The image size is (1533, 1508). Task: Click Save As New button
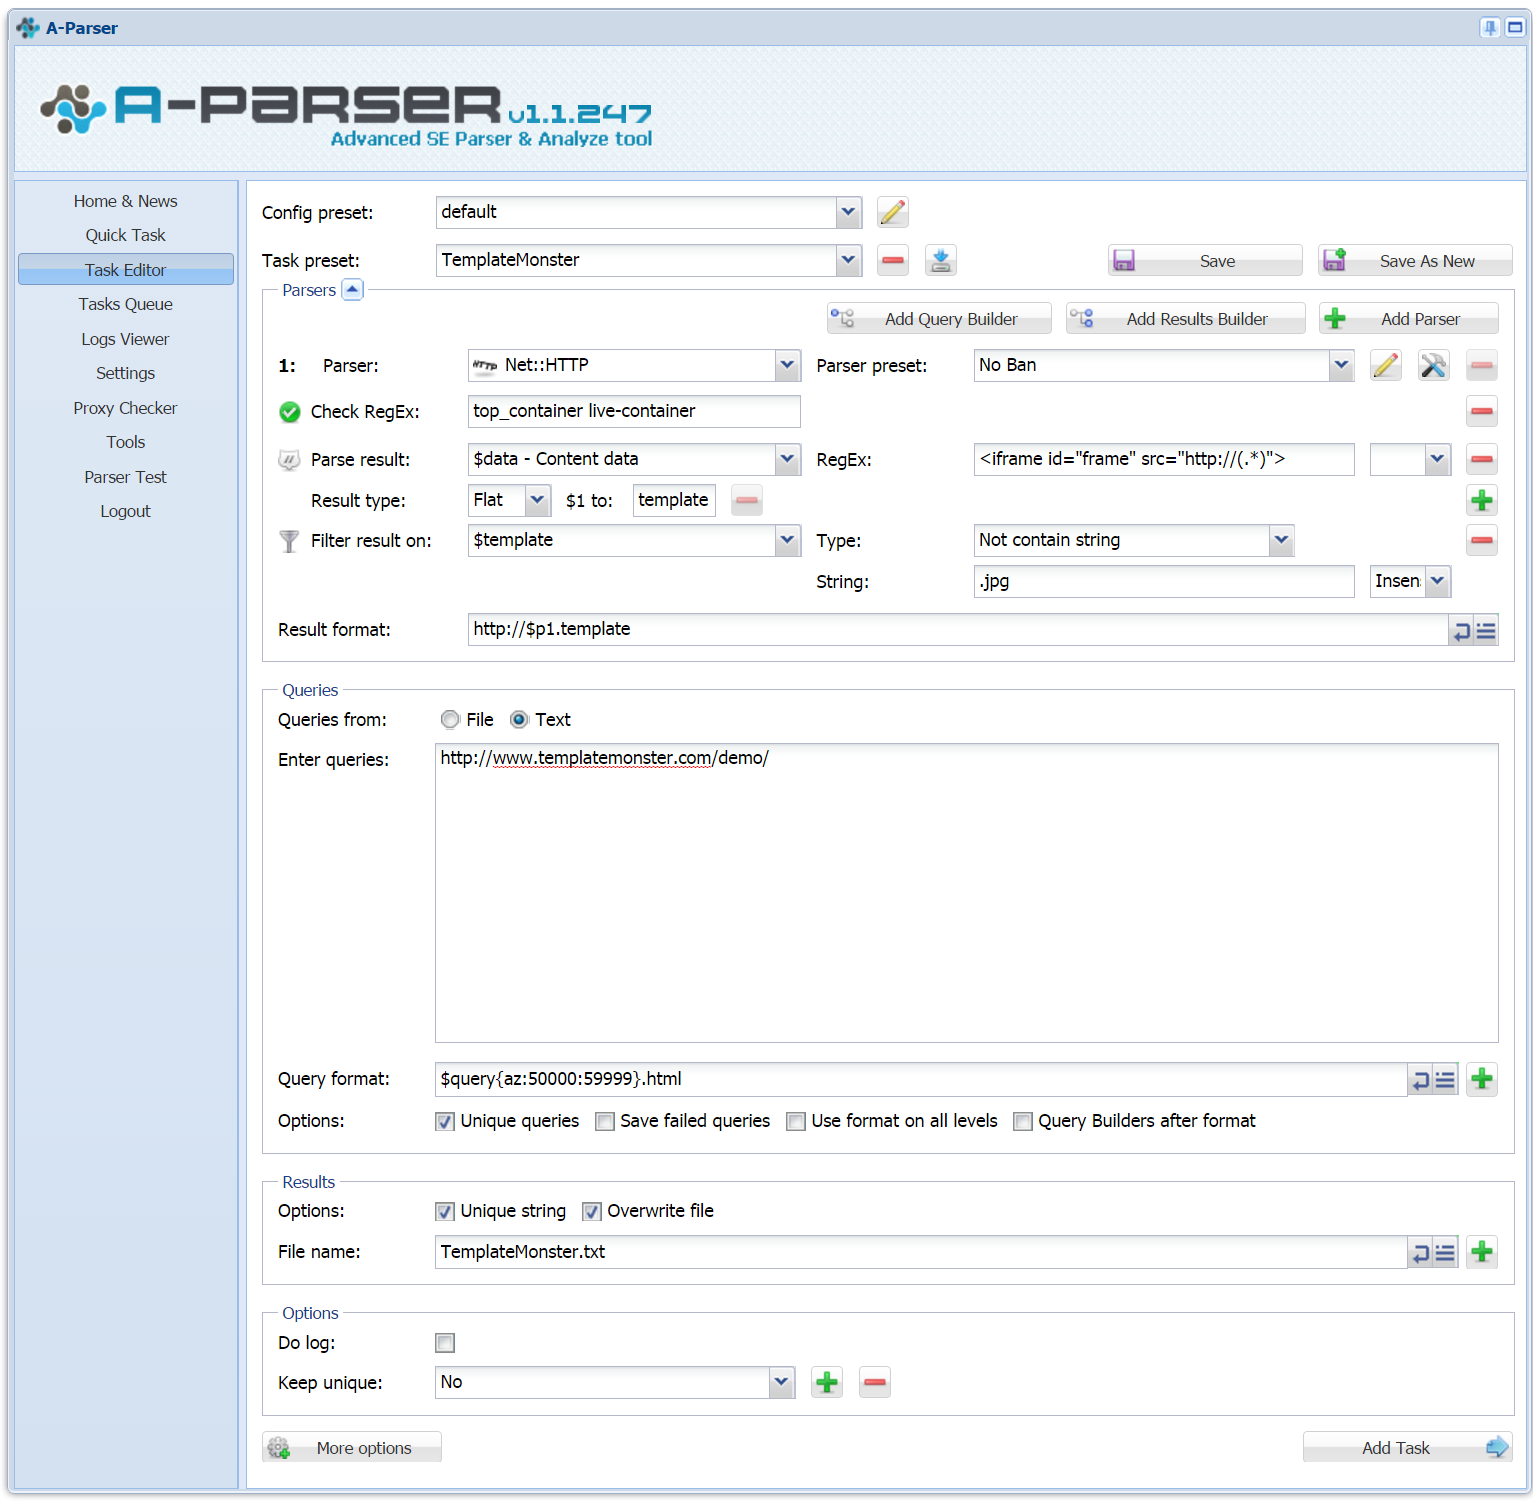point(1415,261)
